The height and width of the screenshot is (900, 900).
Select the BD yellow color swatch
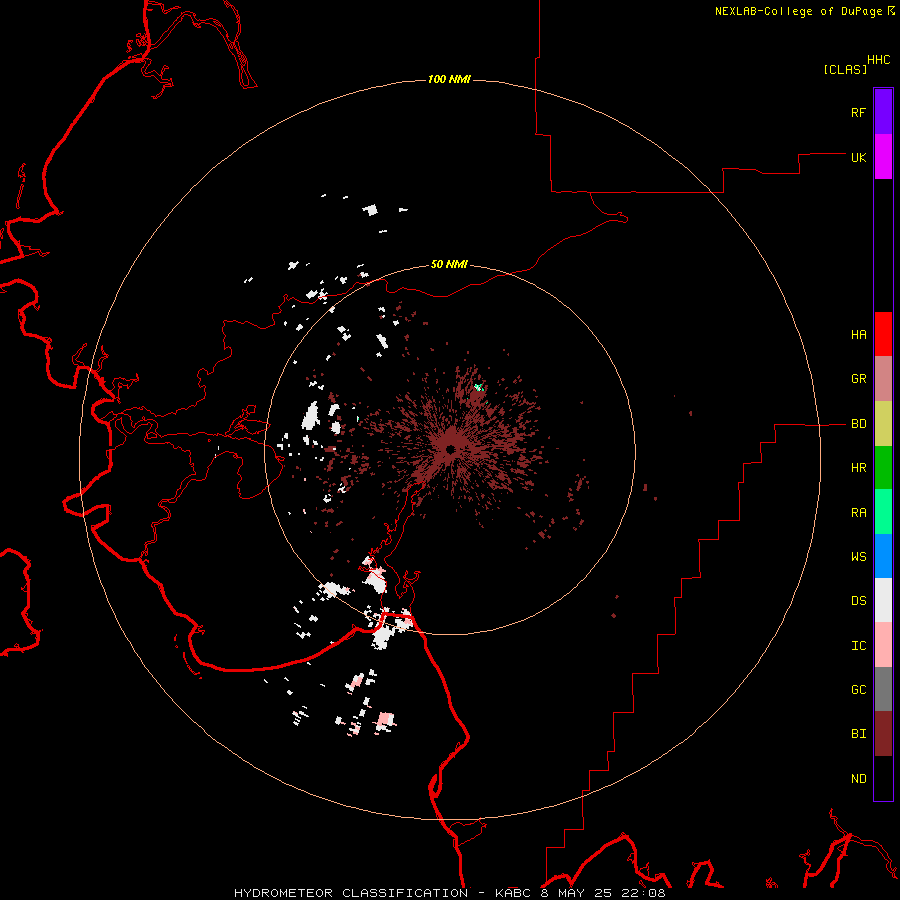[883, 424]
